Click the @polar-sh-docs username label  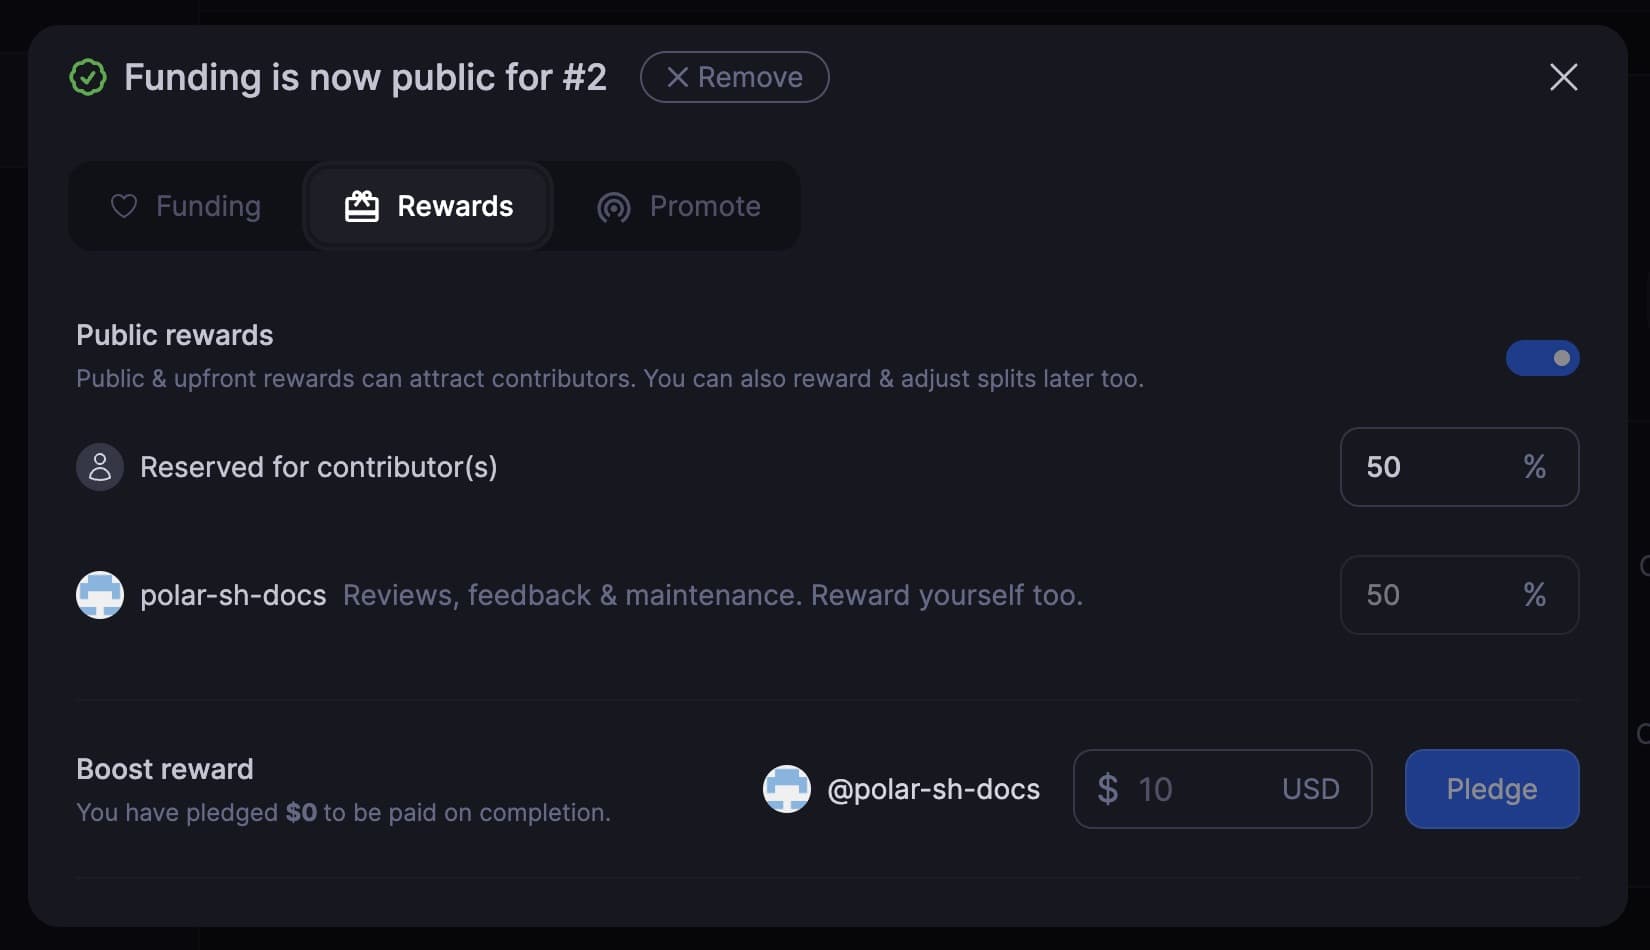(933, 789)
